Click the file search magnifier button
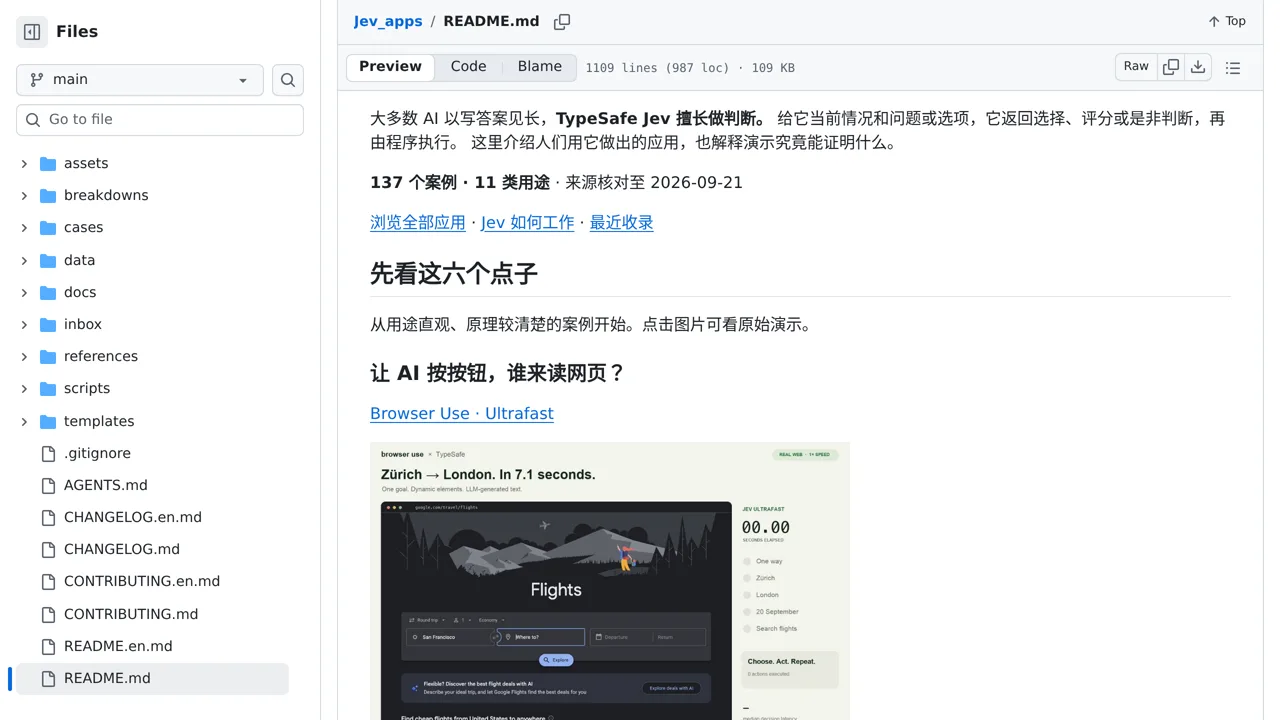Screen dimensions: 1280x720 coord(288,80)
